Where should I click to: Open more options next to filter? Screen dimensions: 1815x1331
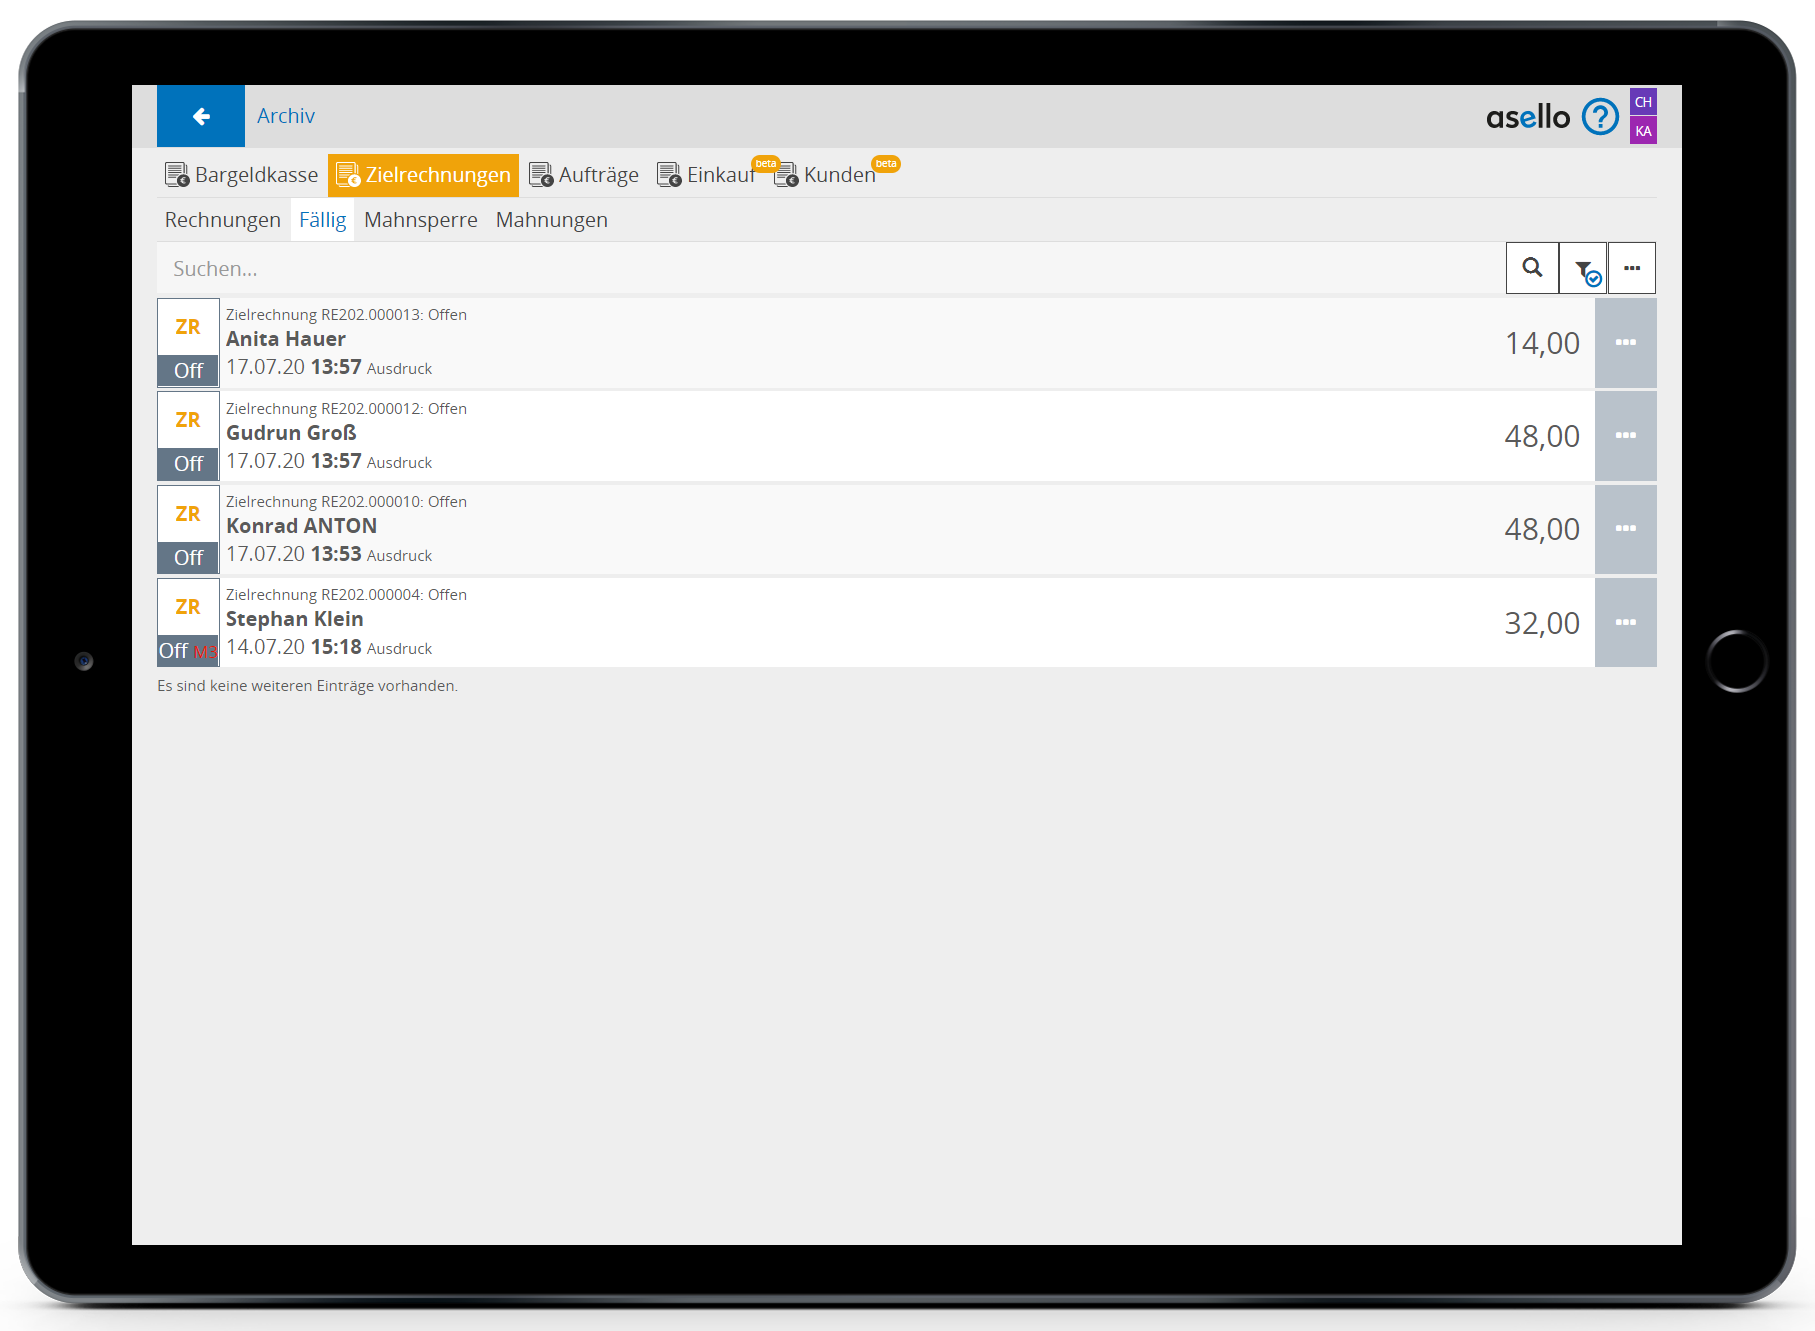tap(1631, 268)
